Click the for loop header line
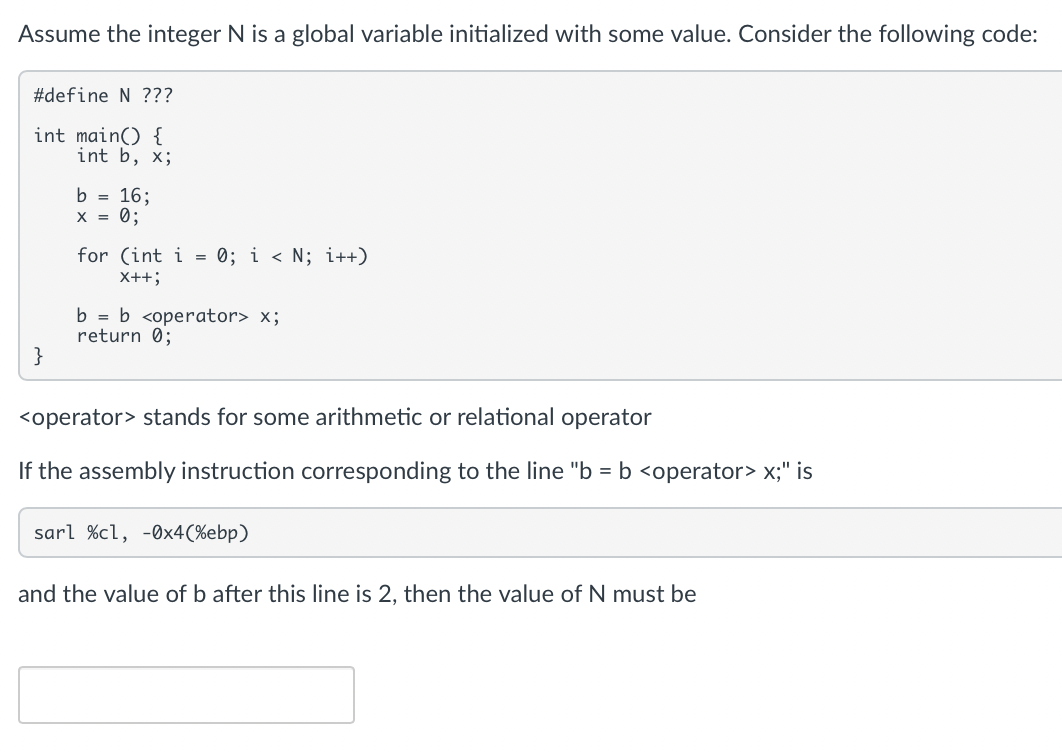This screenshot has width=1062, height=752. 222,256
